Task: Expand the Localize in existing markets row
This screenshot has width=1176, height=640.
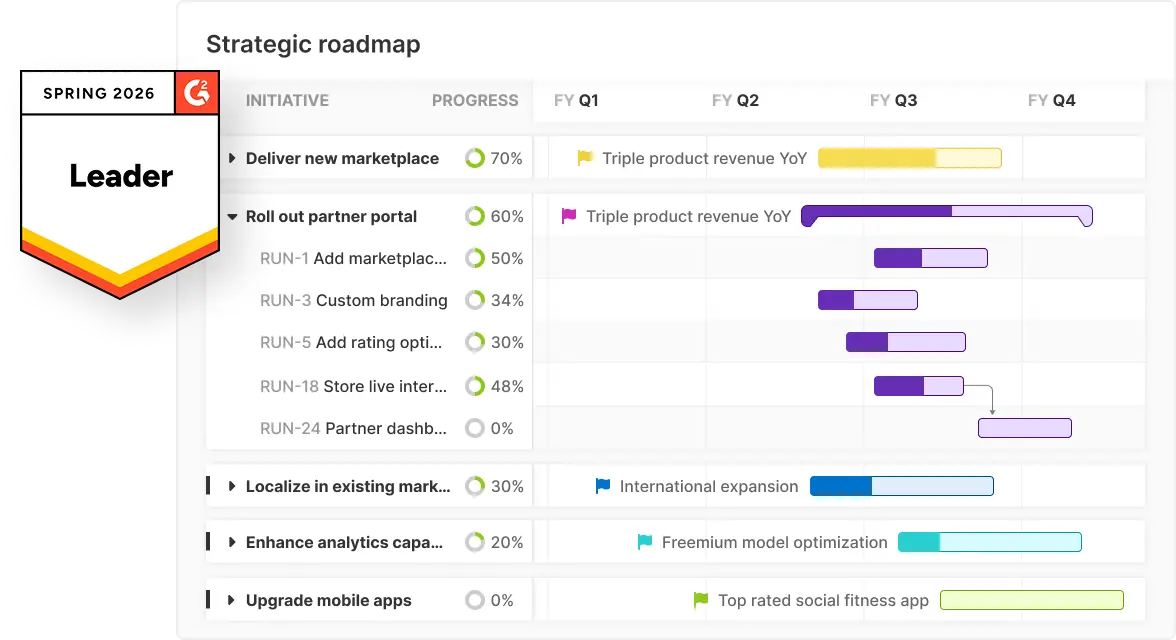Action: coord(232,486)
